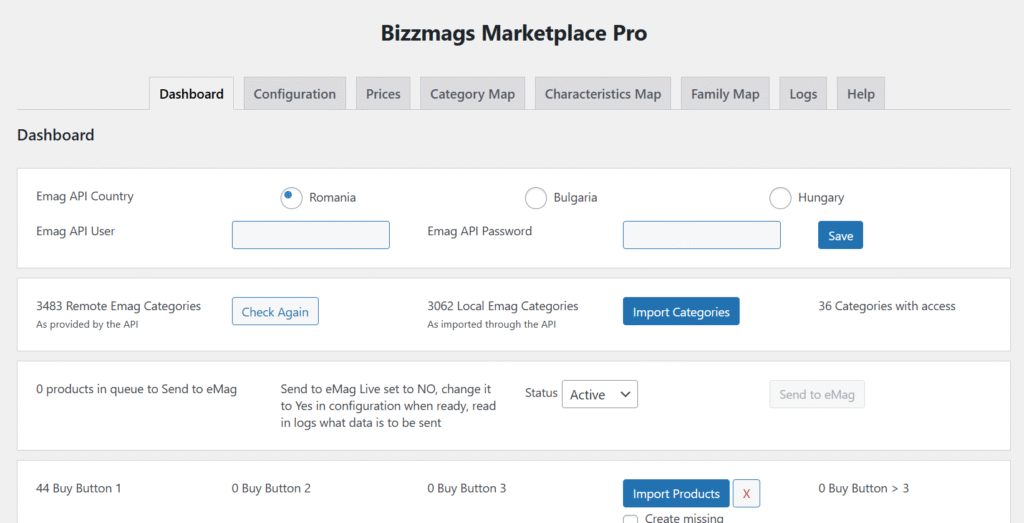Select the Romania radio button

click(291, 198)
